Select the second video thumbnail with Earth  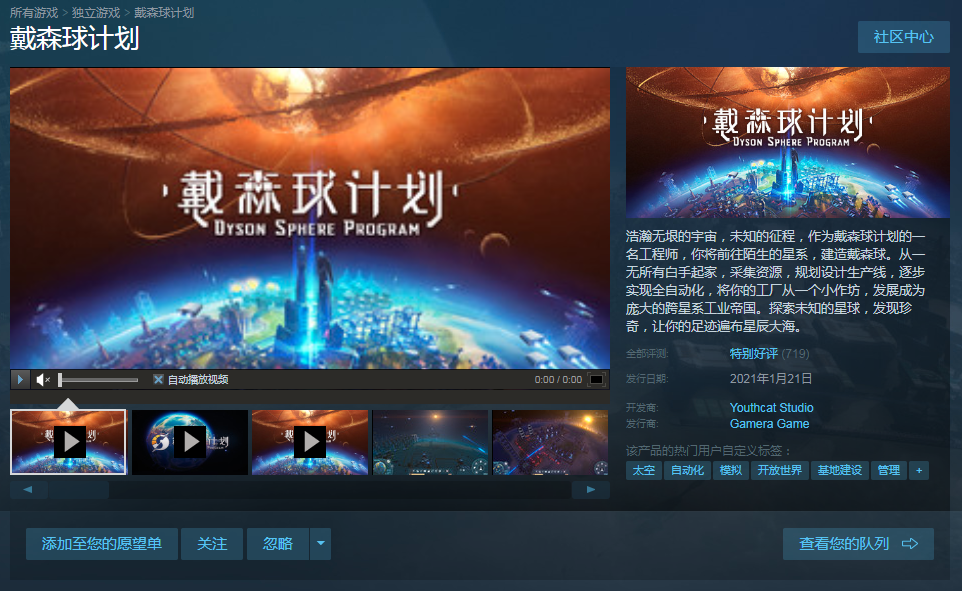point(190,441)
